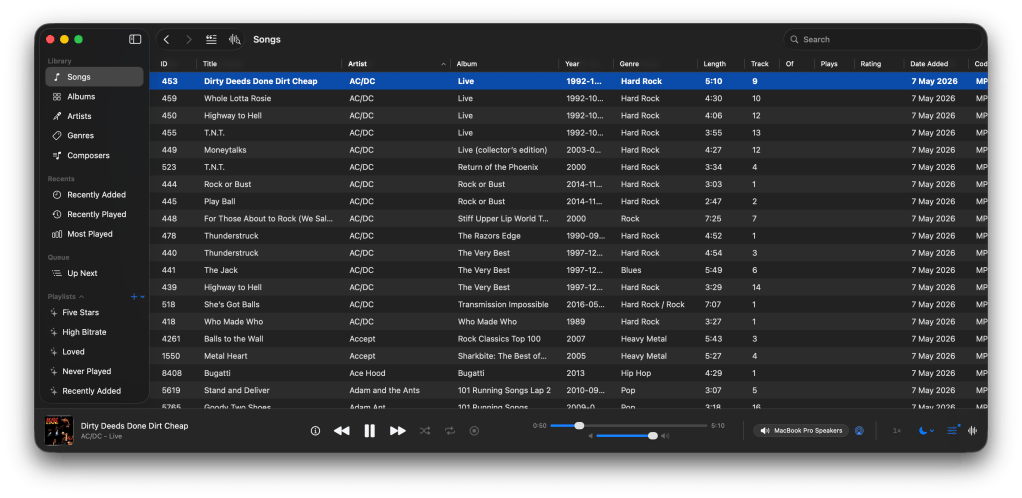1022x498 pixels.
Task: Open the High Bitrate playlist
Action: point(95,332)
